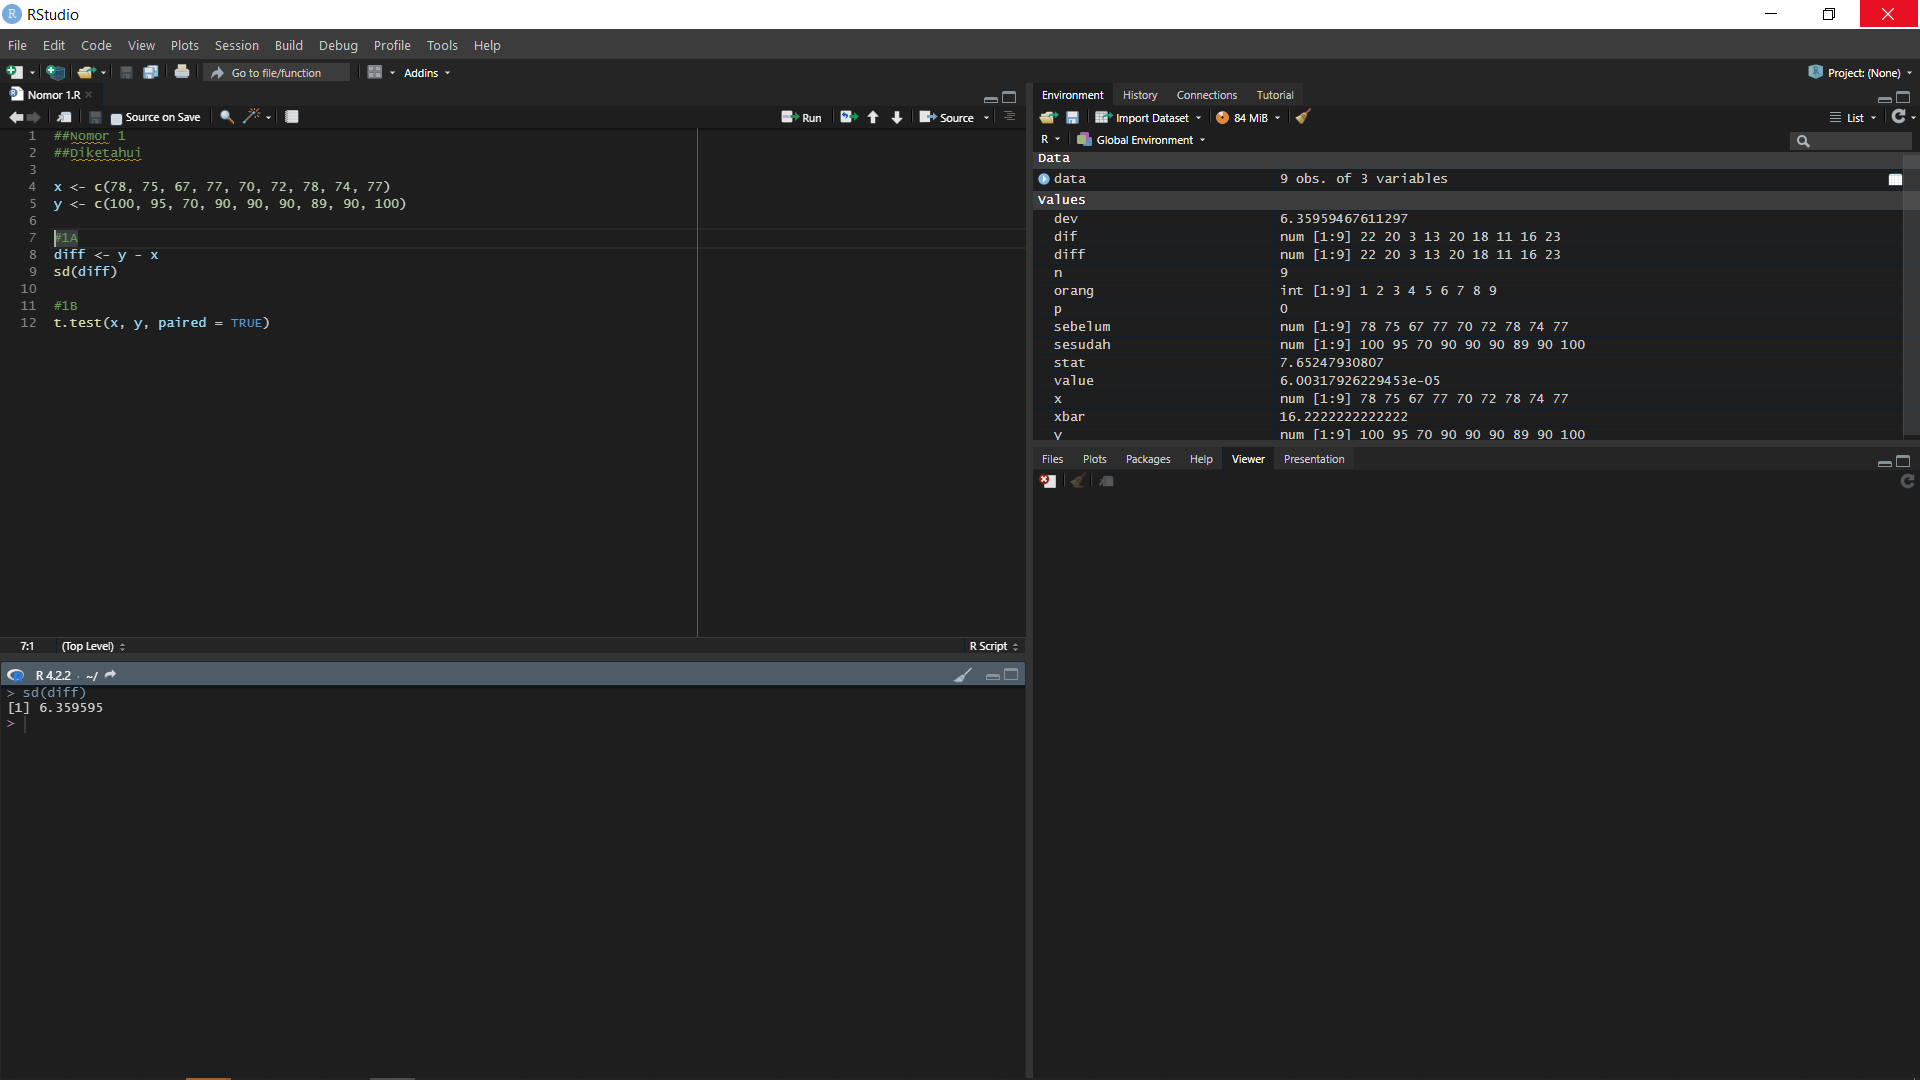The image size is (1920, 1080).
Task: Open the Import Dataset tool
Action: coord(1147,117)
